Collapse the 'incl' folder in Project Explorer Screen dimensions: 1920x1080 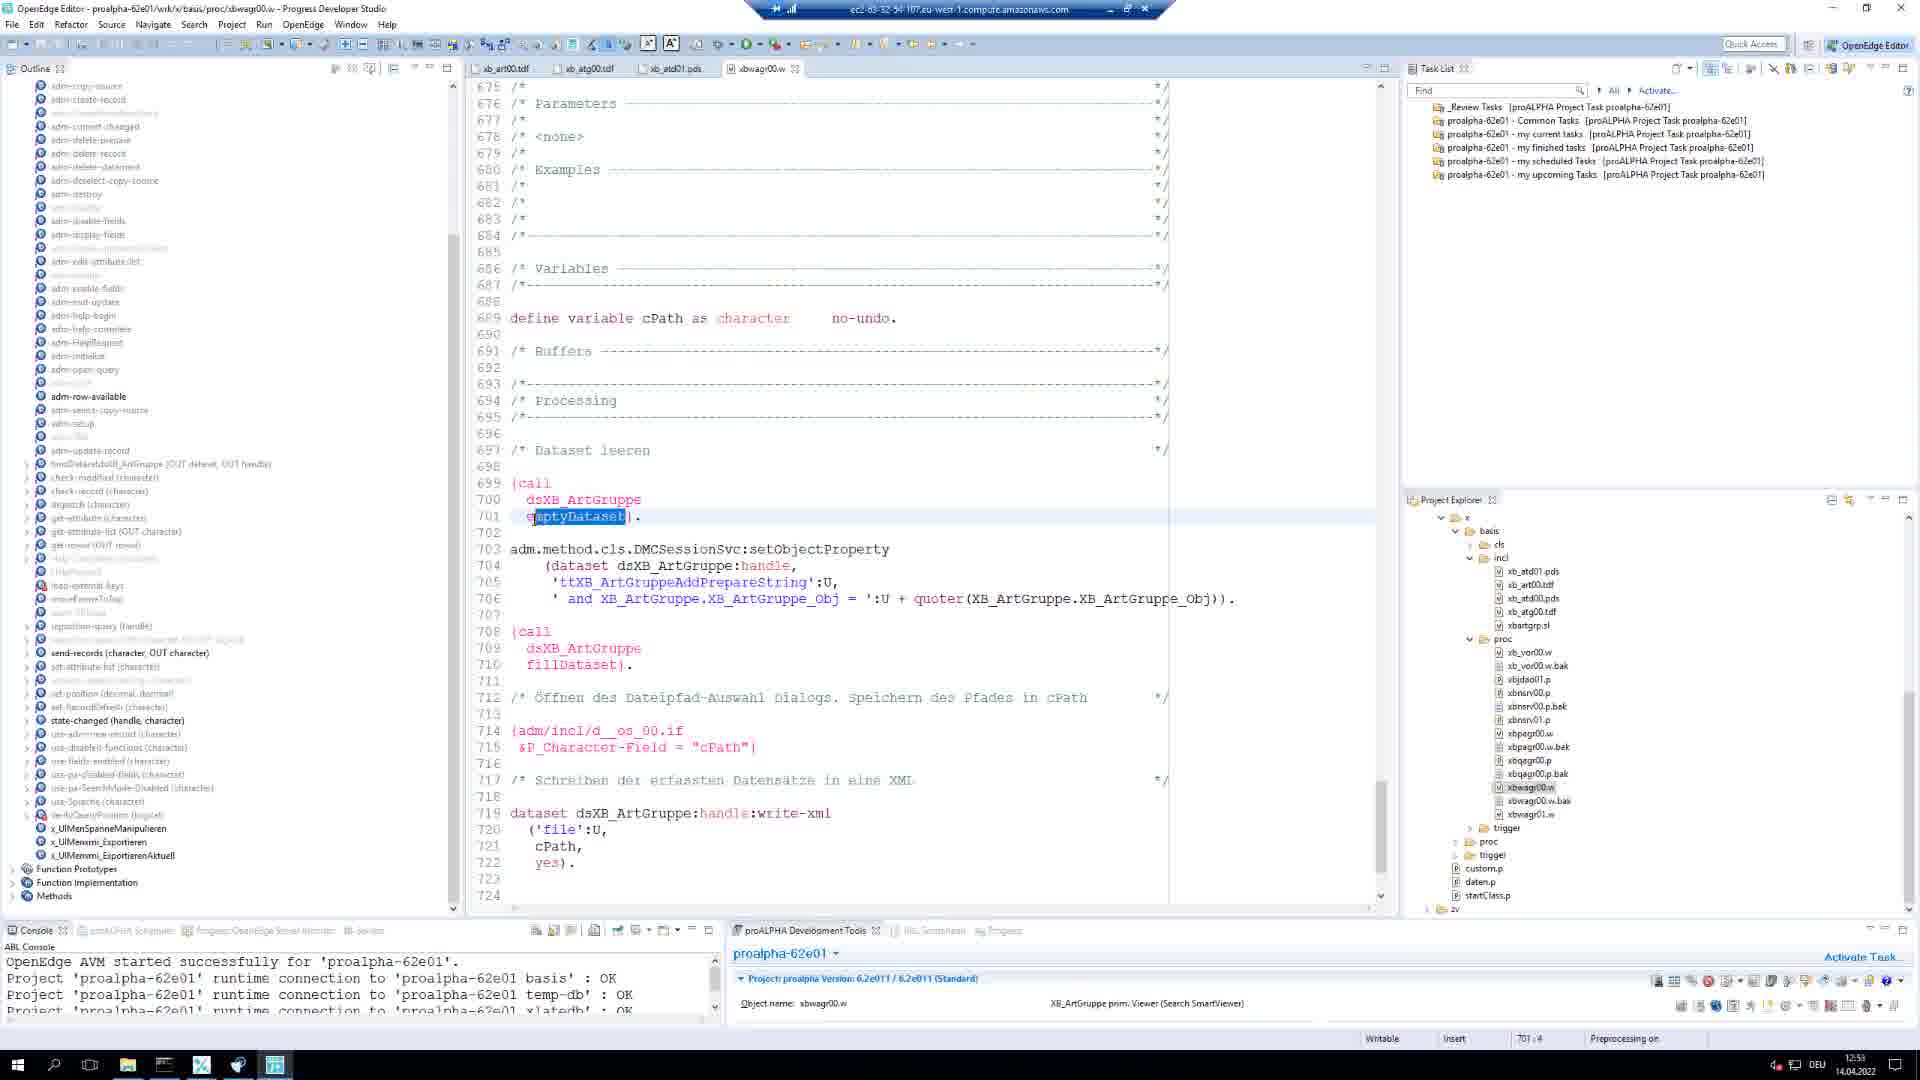(x=1470, y=558)
